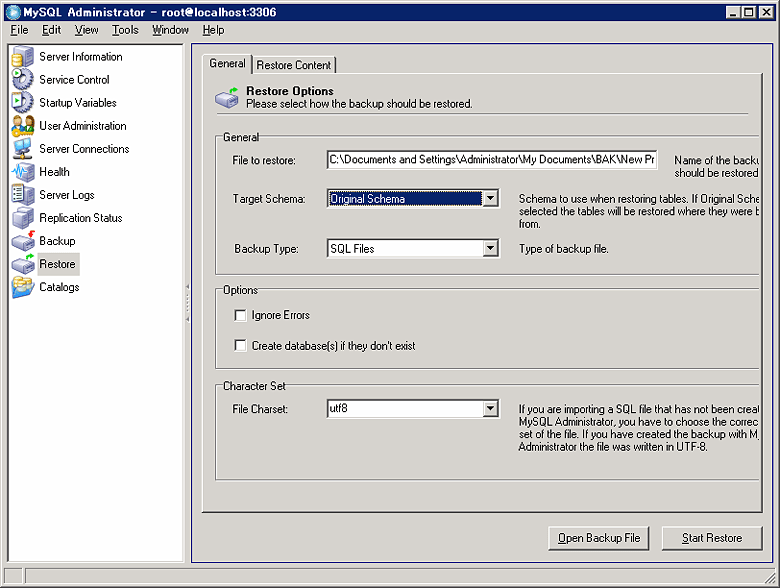Click the Service Control gear icon
This screenshot has height=588, width=780.
pos(22,79)
